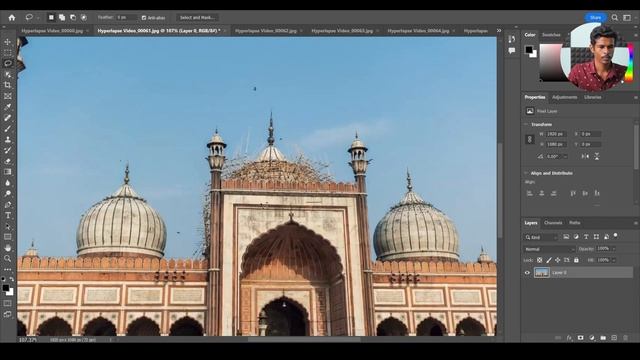The height and width of the screenshot is (360, 640).
Task: Select the Horizontal Type tool
Action: (8, 215)
